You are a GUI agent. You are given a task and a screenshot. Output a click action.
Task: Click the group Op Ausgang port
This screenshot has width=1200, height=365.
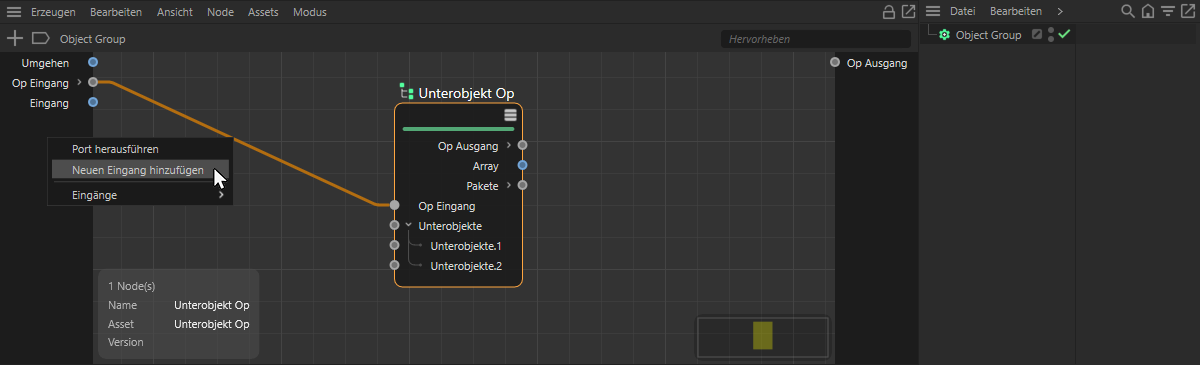point(835,63)
